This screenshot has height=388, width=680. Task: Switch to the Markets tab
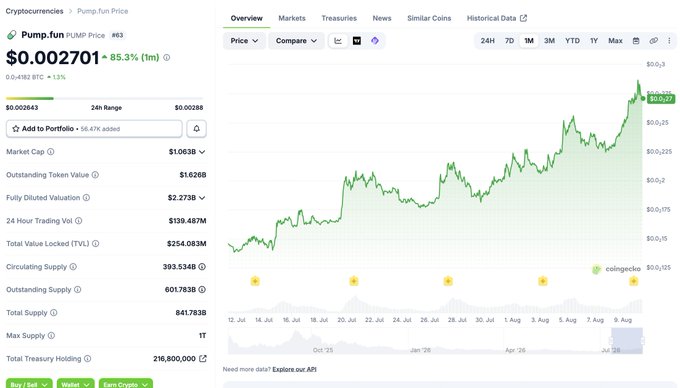[292, 18]
